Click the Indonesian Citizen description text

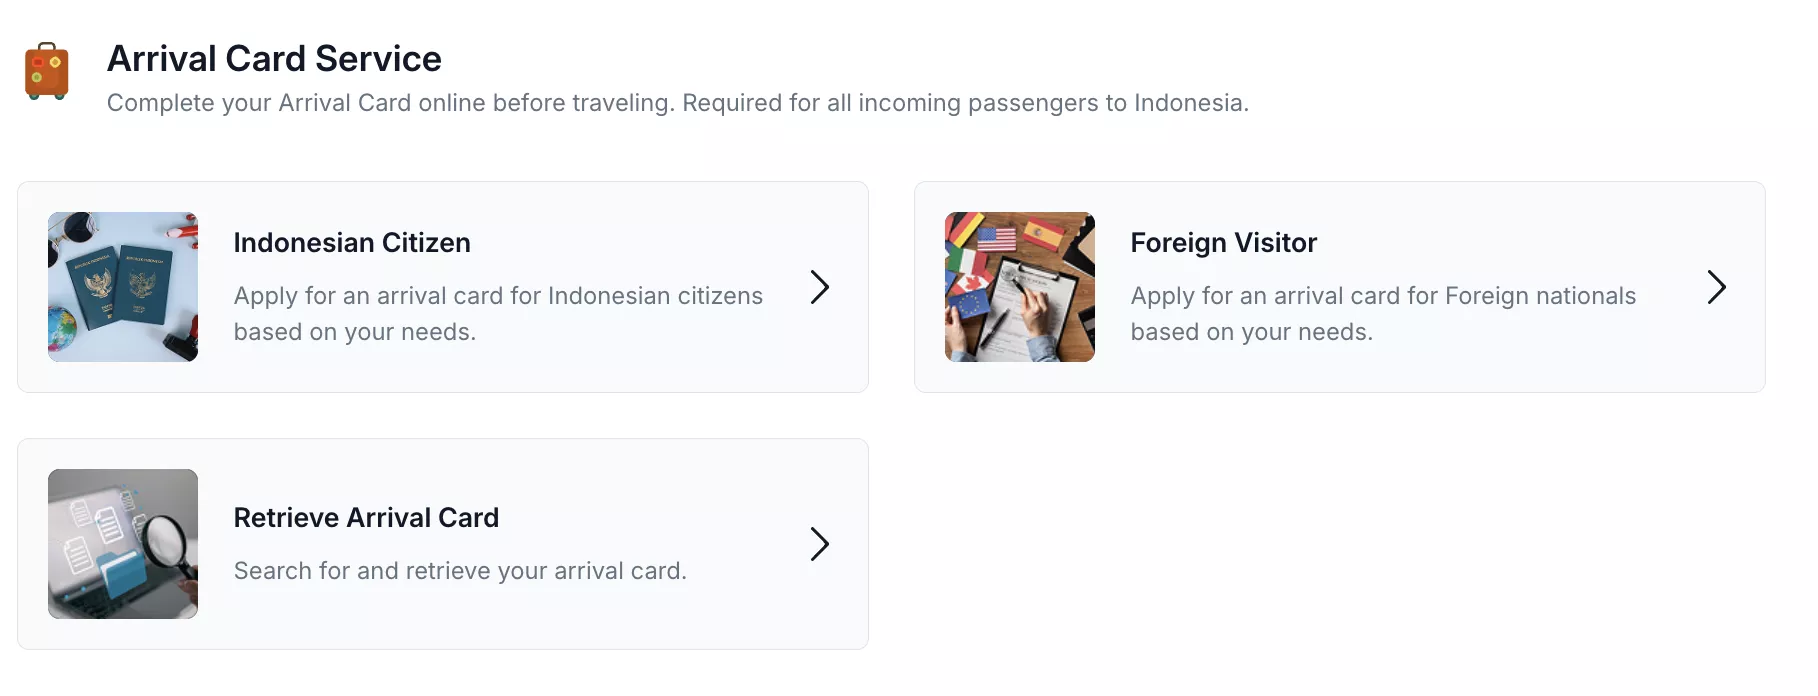pyautogui.click(x=497, y=313)
